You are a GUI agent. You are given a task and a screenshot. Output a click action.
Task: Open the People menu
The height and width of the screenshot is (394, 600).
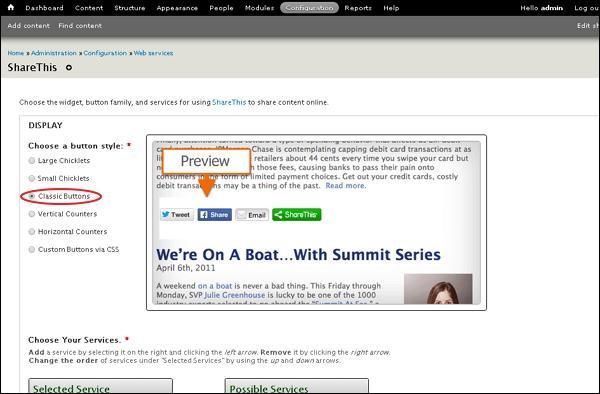221,8
